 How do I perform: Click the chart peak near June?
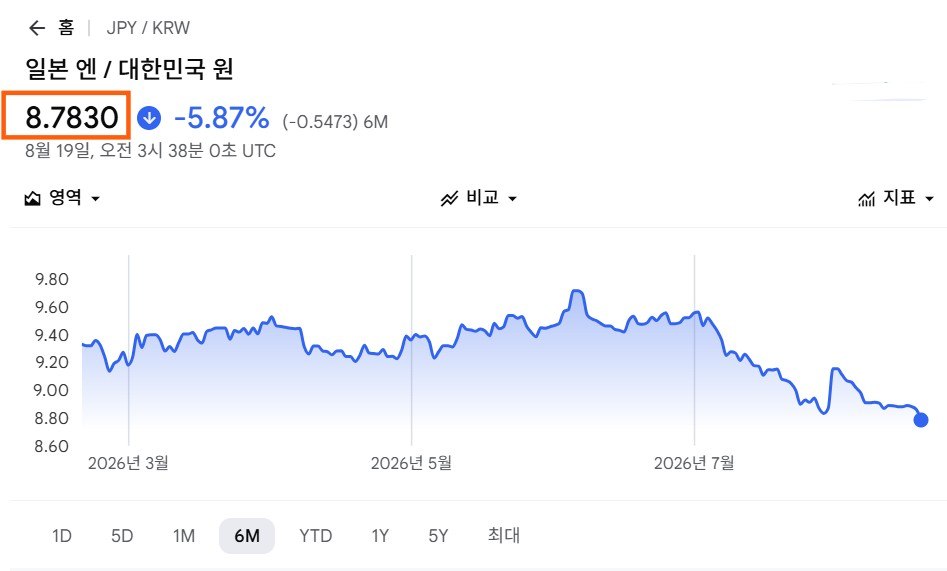tap(577, 291)
